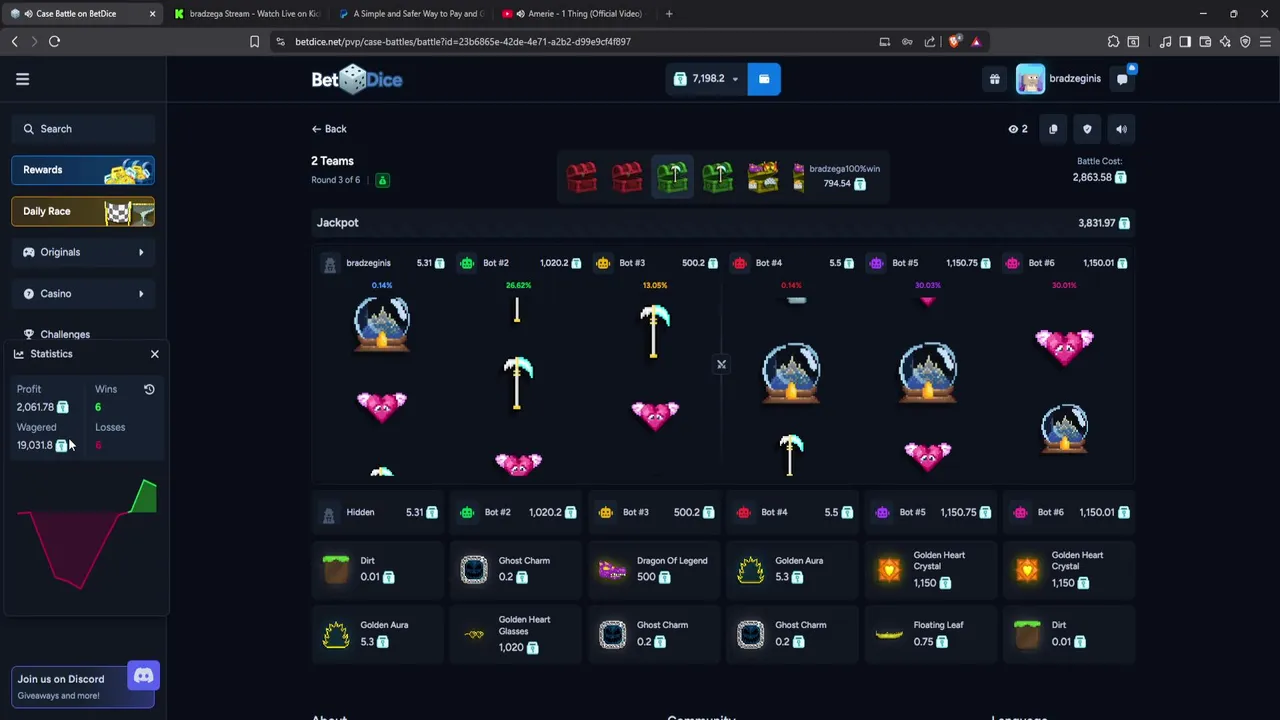Open the hamburger sidebar menu
The height and width of the screenshot is (720, 1280).
pos(22,79)
